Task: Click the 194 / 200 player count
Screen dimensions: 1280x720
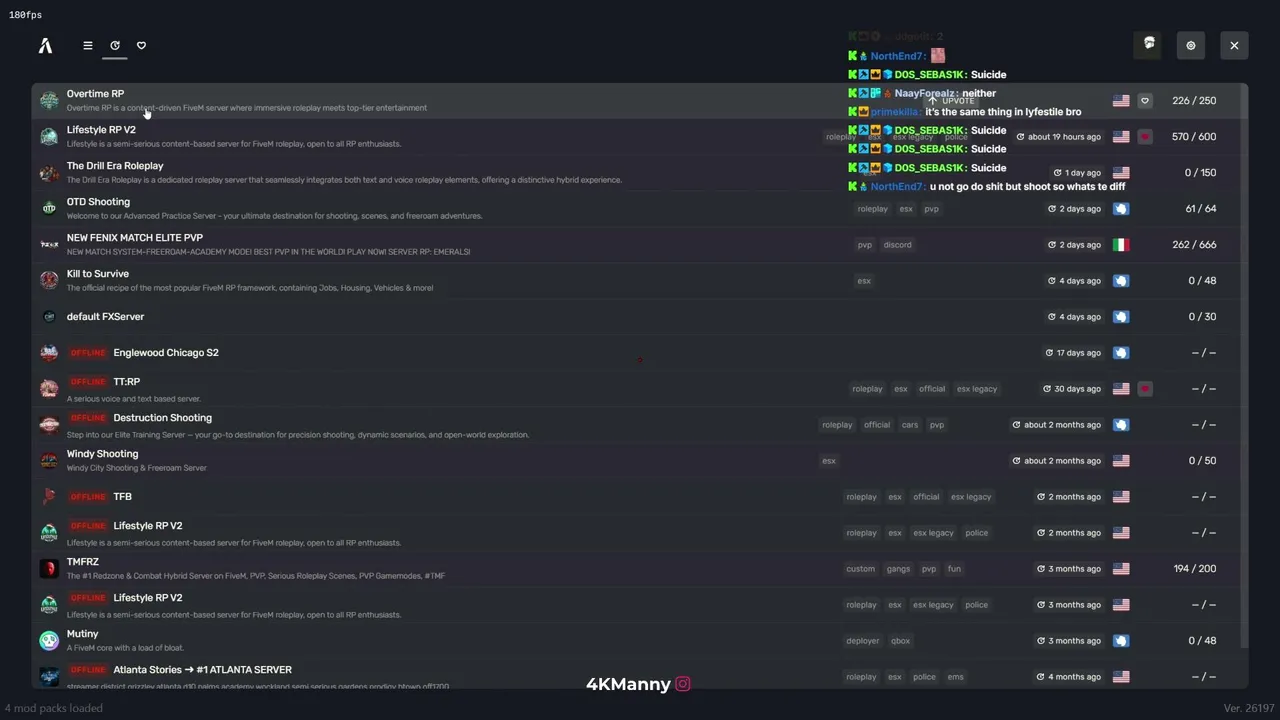Action: click(x=1195, y=569)
